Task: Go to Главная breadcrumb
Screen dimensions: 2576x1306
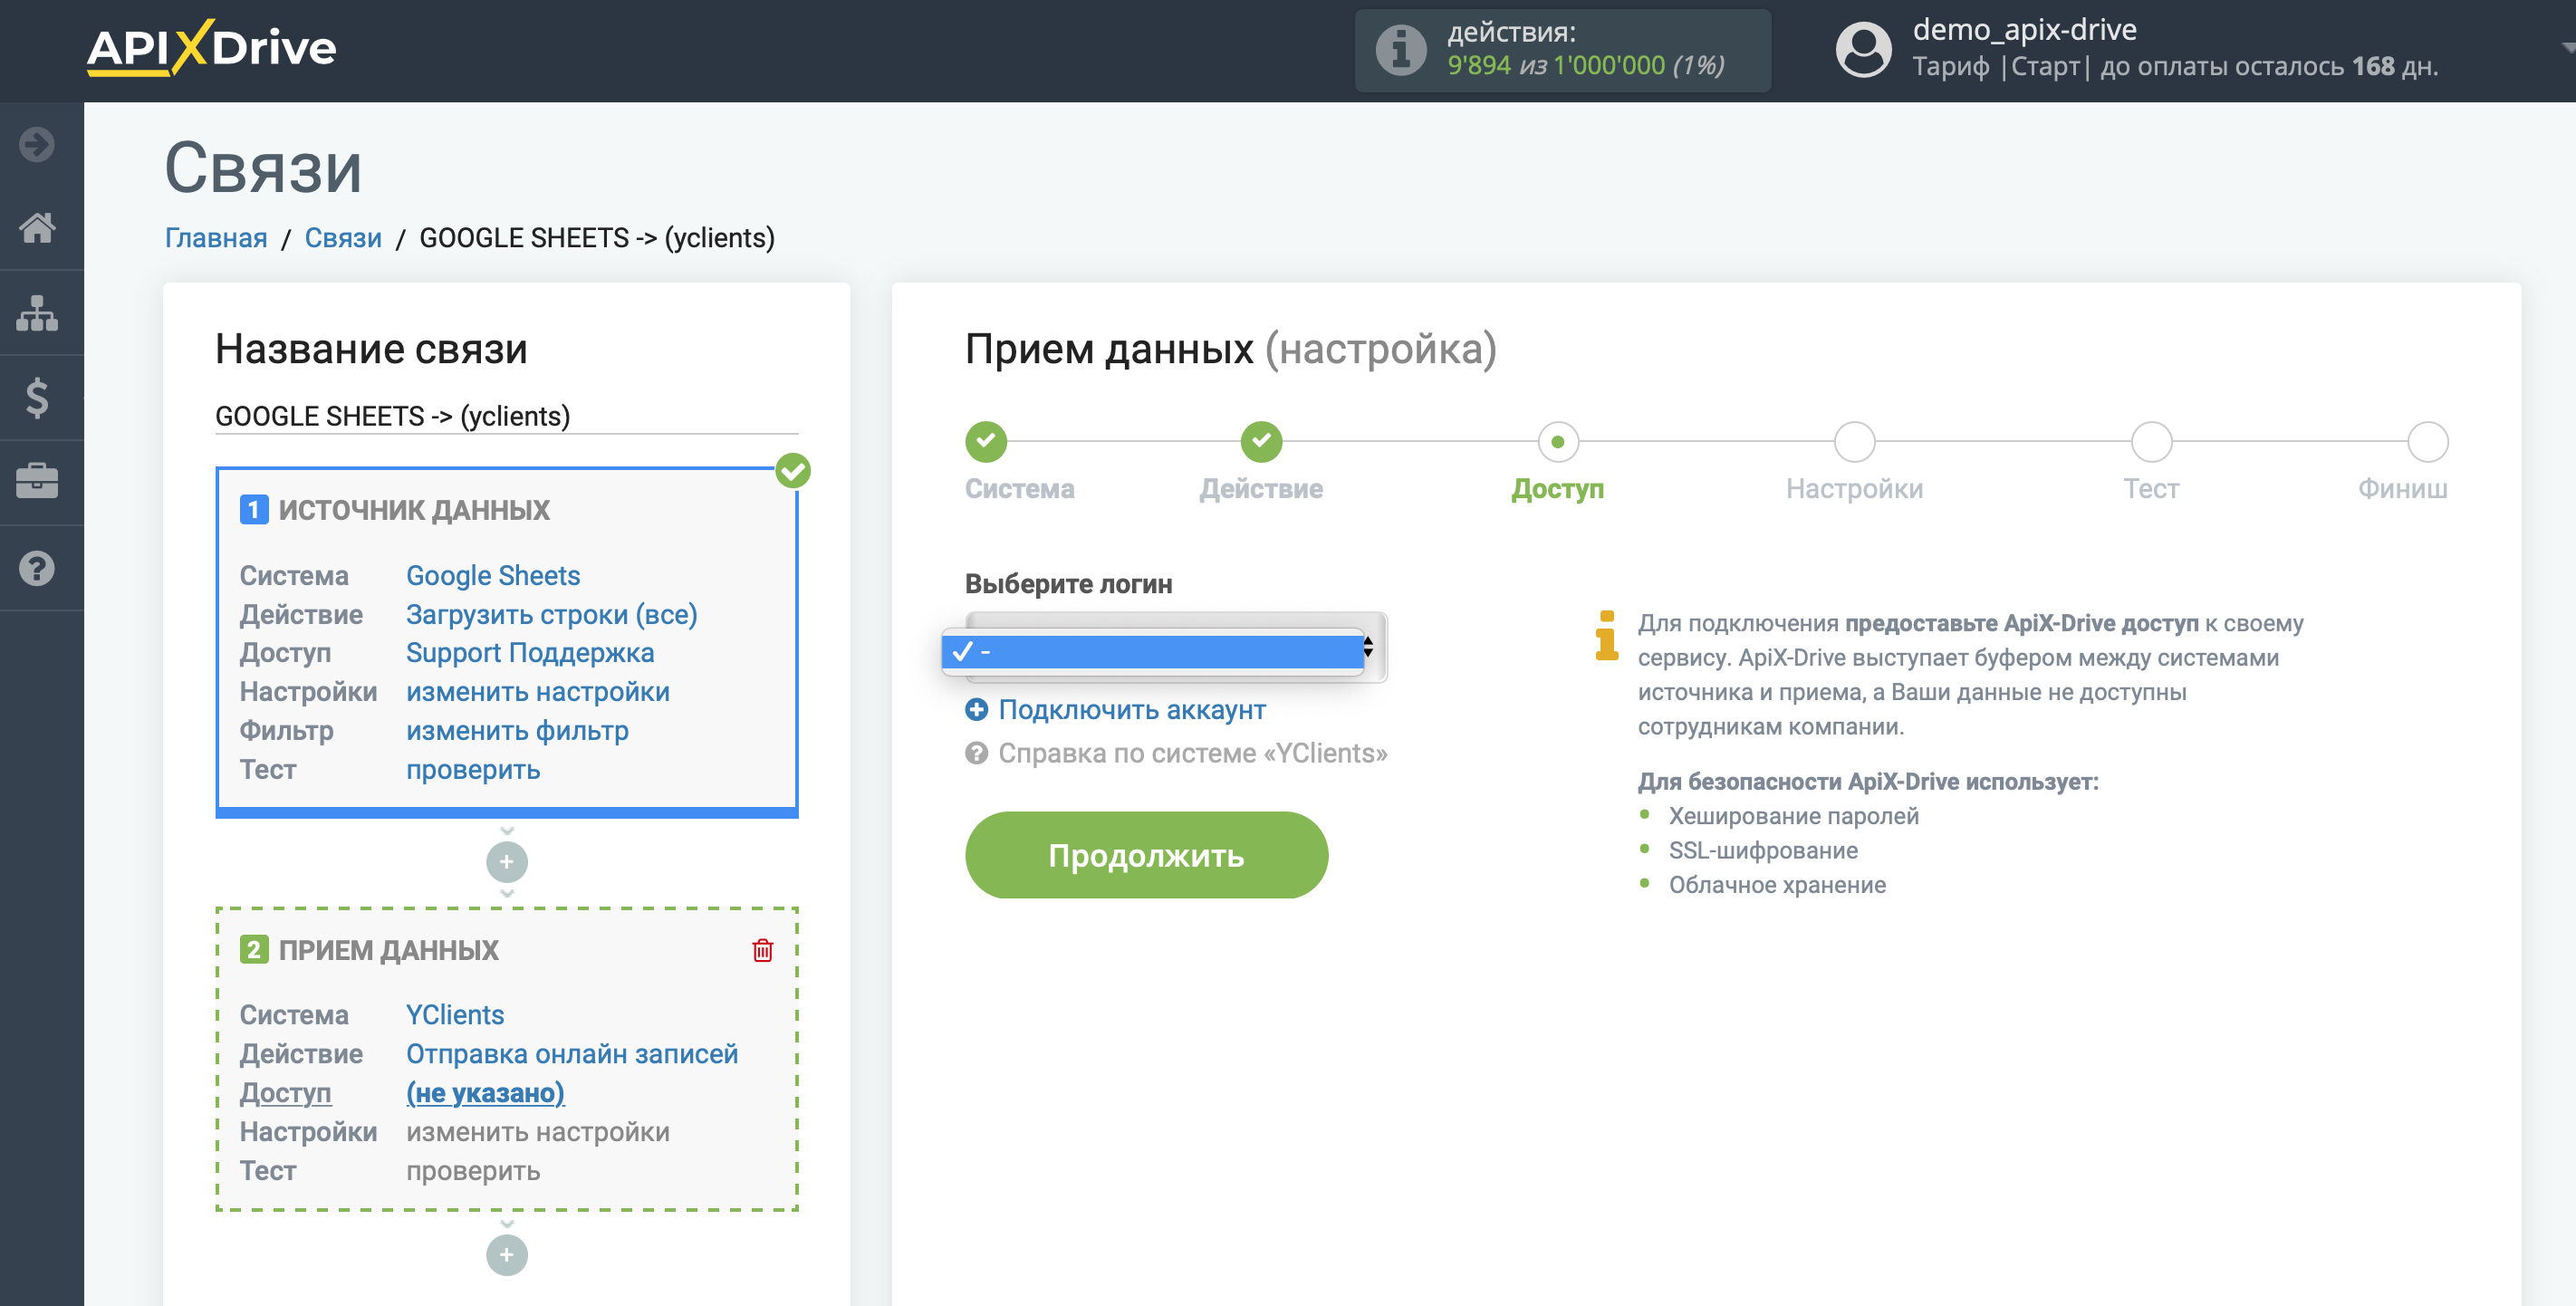Action: pos(216,238)
